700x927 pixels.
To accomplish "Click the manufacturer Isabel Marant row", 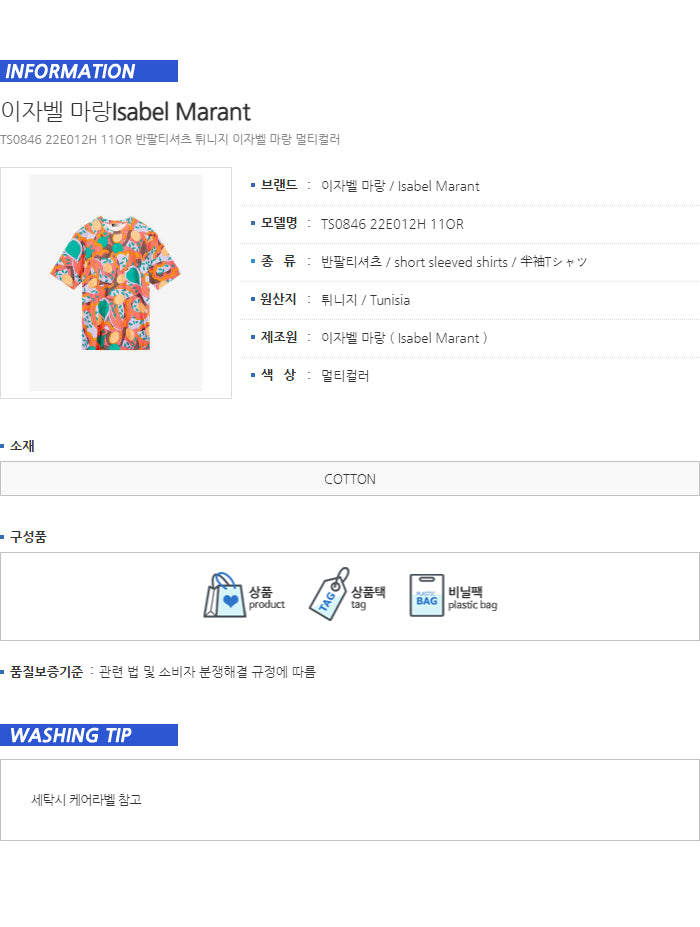I will click(404, 338).
